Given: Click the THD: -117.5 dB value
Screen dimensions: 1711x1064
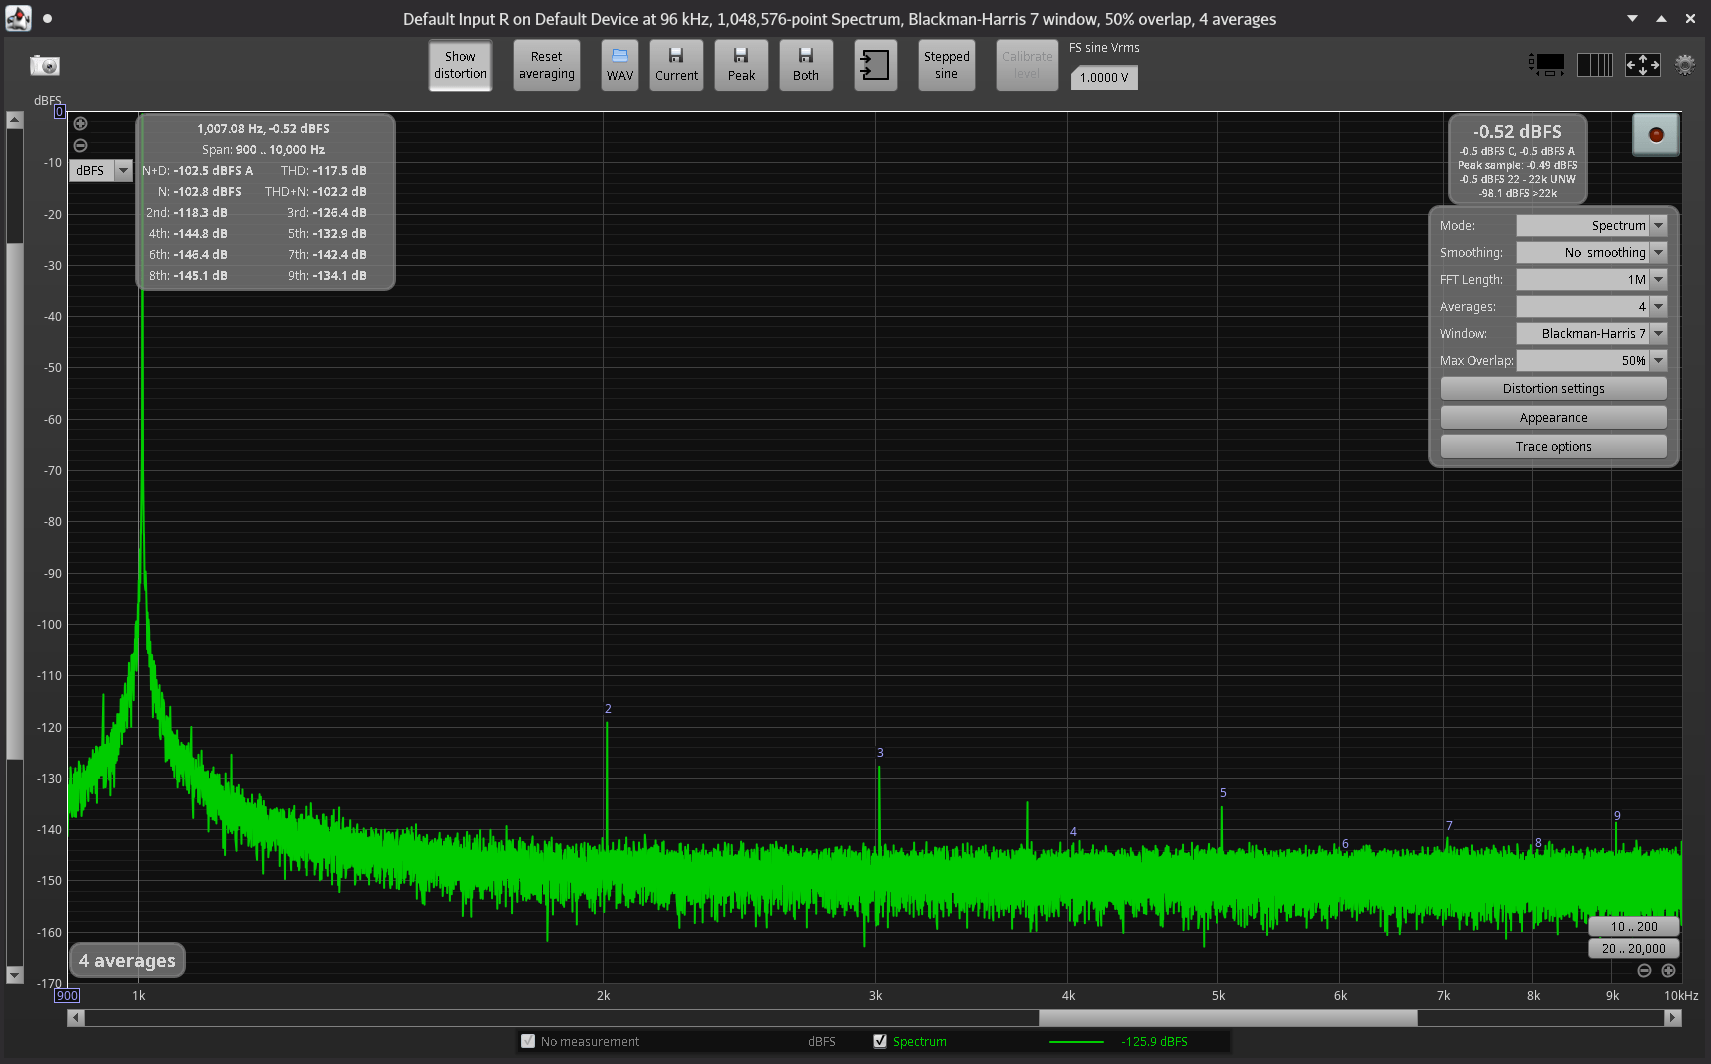Looking at the screenshot, I should (323, 170).
